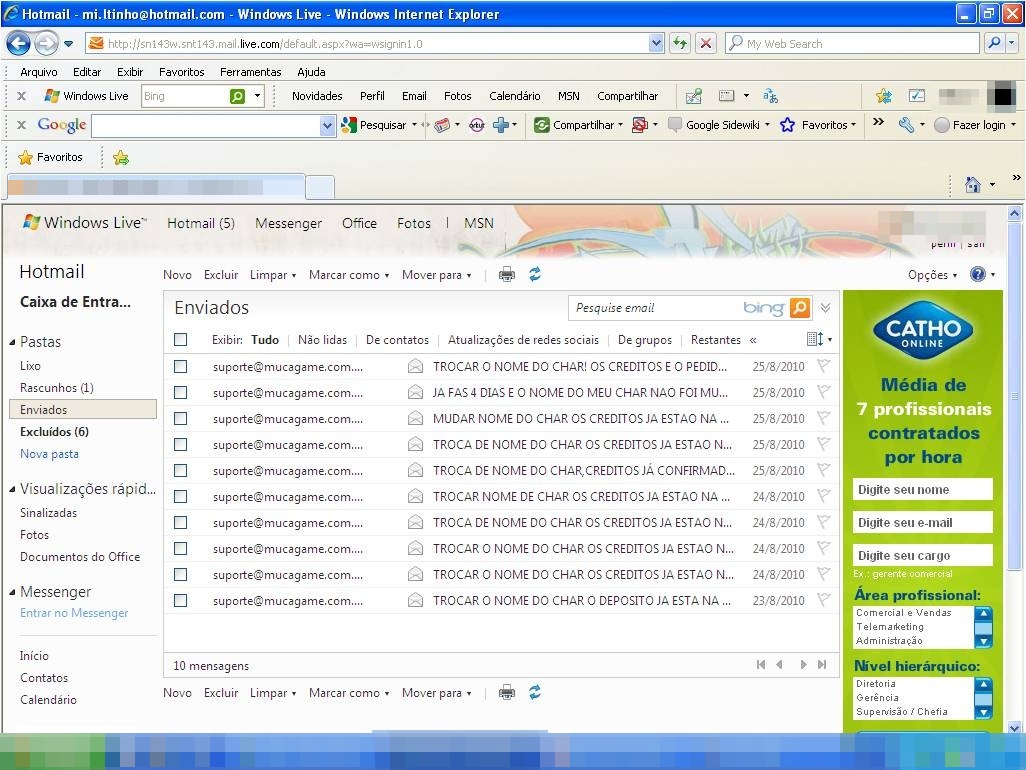Click the Help question mark icon
1026x770 pixels.
(977, 275)
